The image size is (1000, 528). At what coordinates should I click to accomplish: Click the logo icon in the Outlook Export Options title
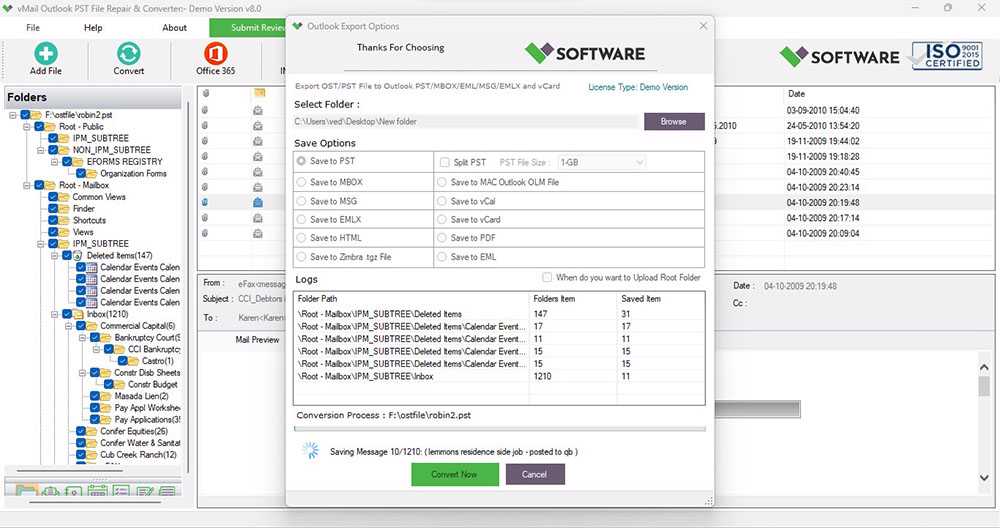point(297,26)
